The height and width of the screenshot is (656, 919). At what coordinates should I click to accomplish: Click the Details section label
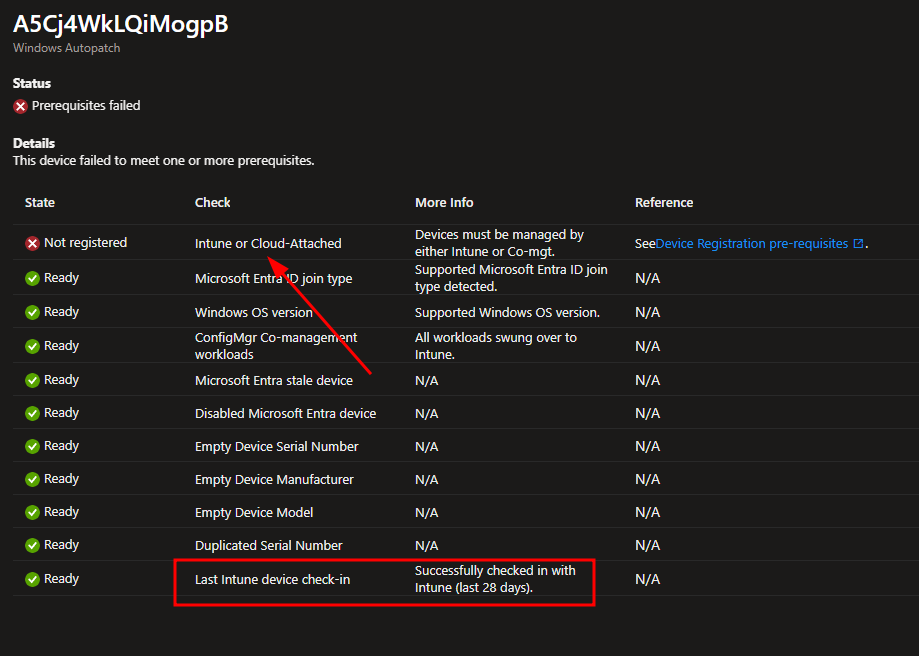point(34,143)
